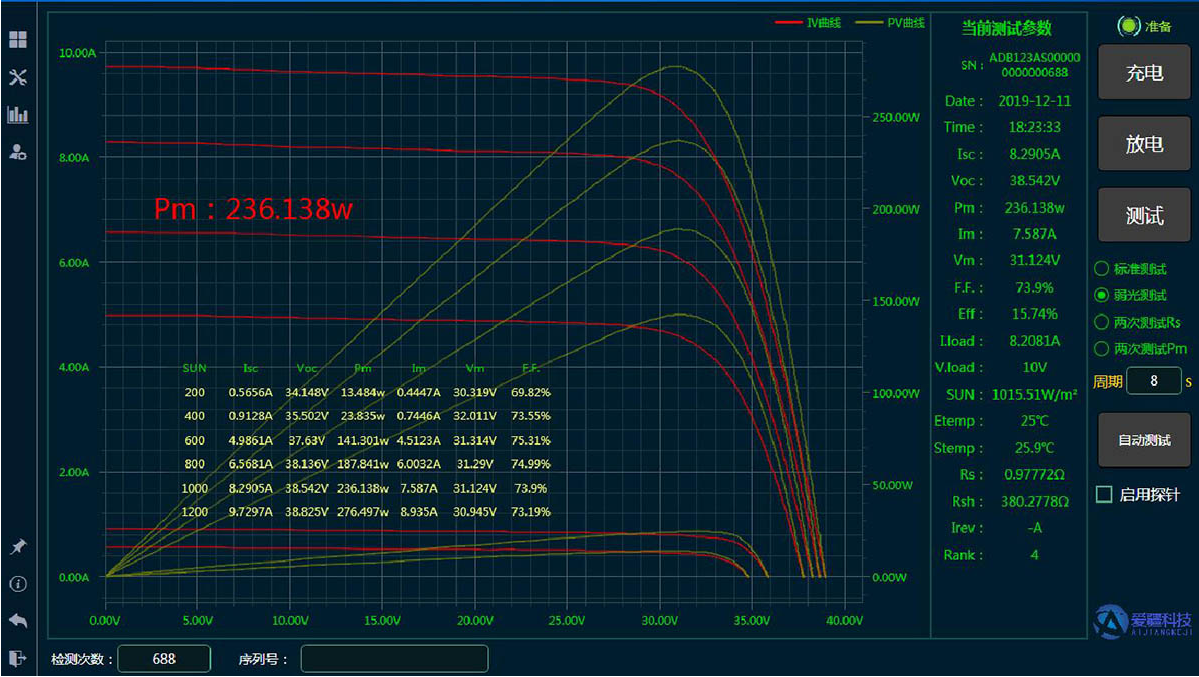Open the user account lock icon
Image resolution: width=1199 pixels, height=677 pixels.
[x=18, y=152]
